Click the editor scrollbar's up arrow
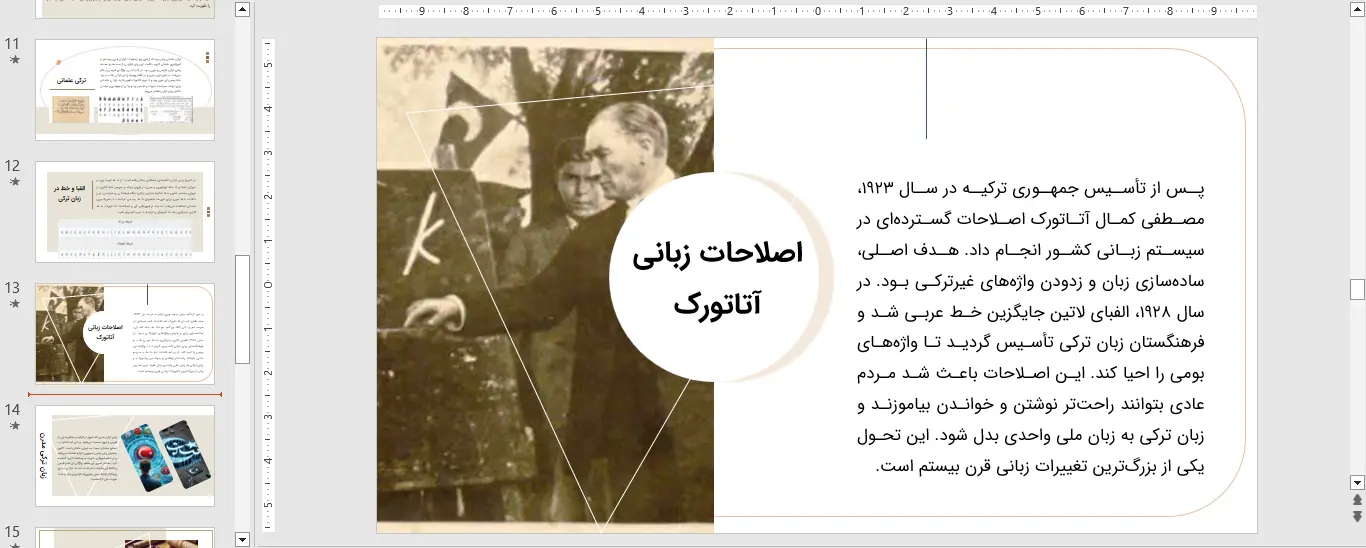 1357,9
